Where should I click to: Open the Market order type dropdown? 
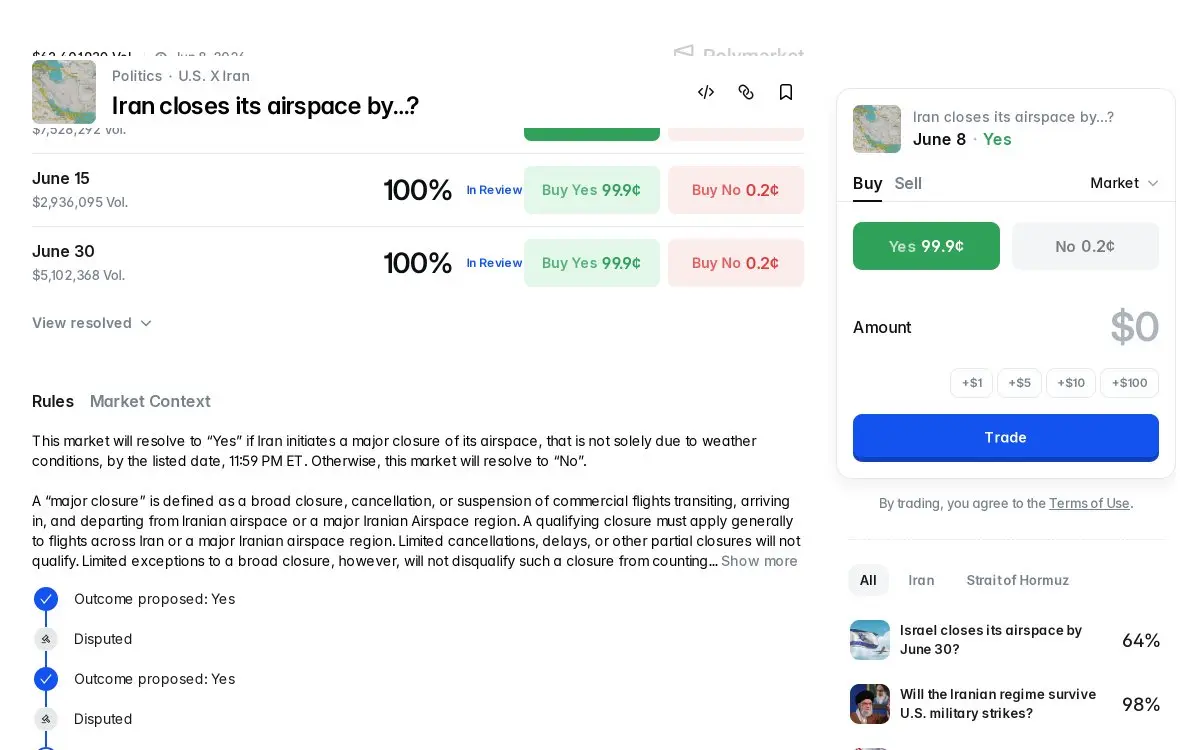[1124, 183]
